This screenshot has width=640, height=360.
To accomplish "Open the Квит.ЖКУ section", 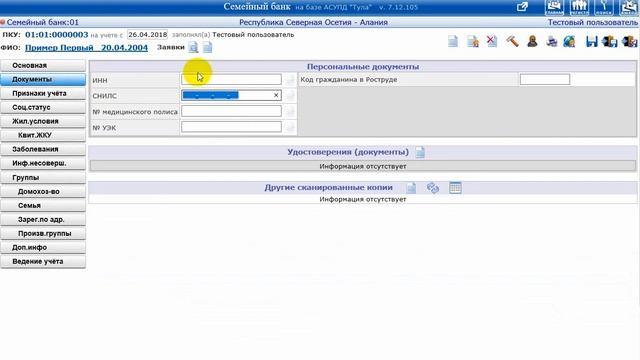I will coord(43,135).
